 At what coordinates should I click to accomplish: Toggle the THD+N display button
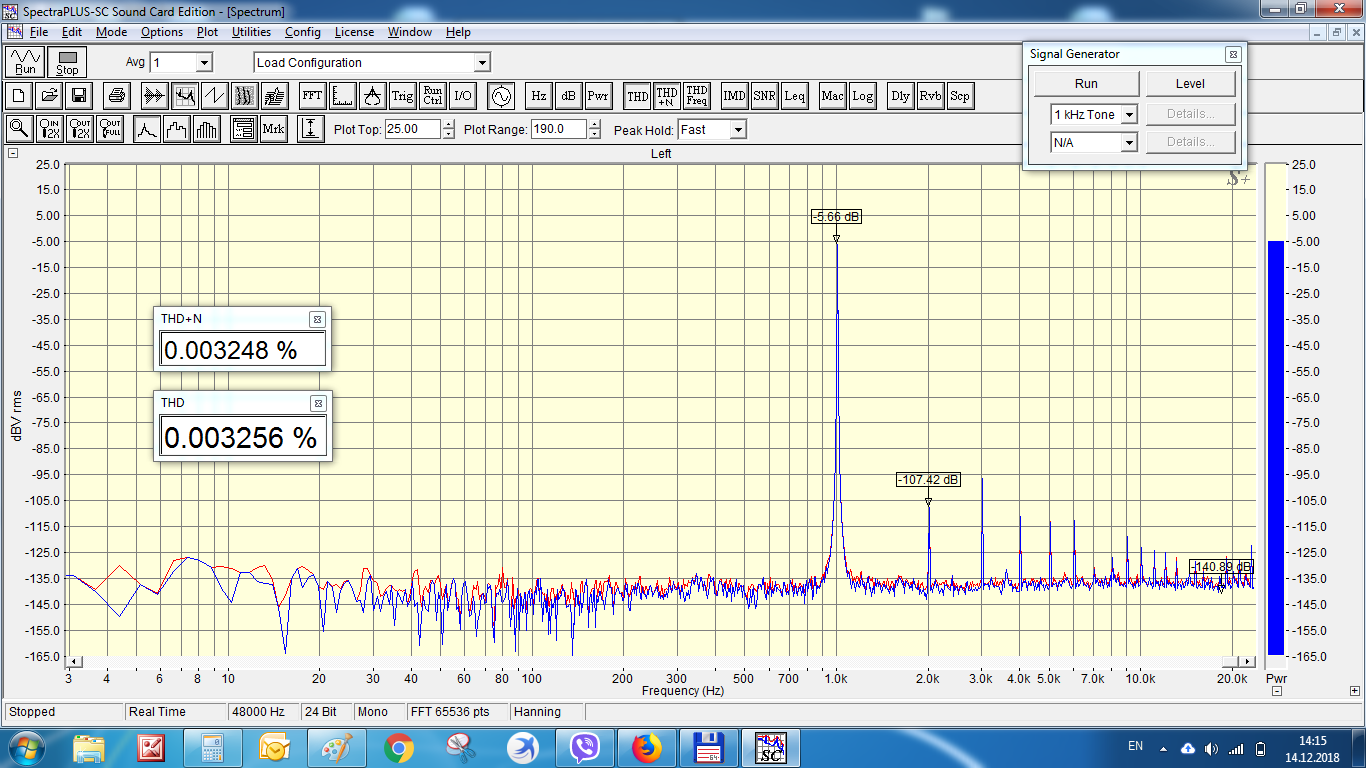tap(667, 96)
